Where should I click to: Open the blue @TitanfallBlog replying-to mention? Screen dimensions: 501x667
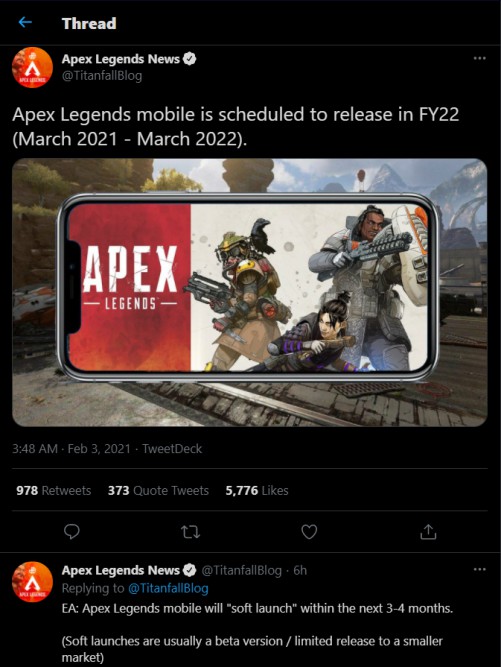click(x=168, y=588)
